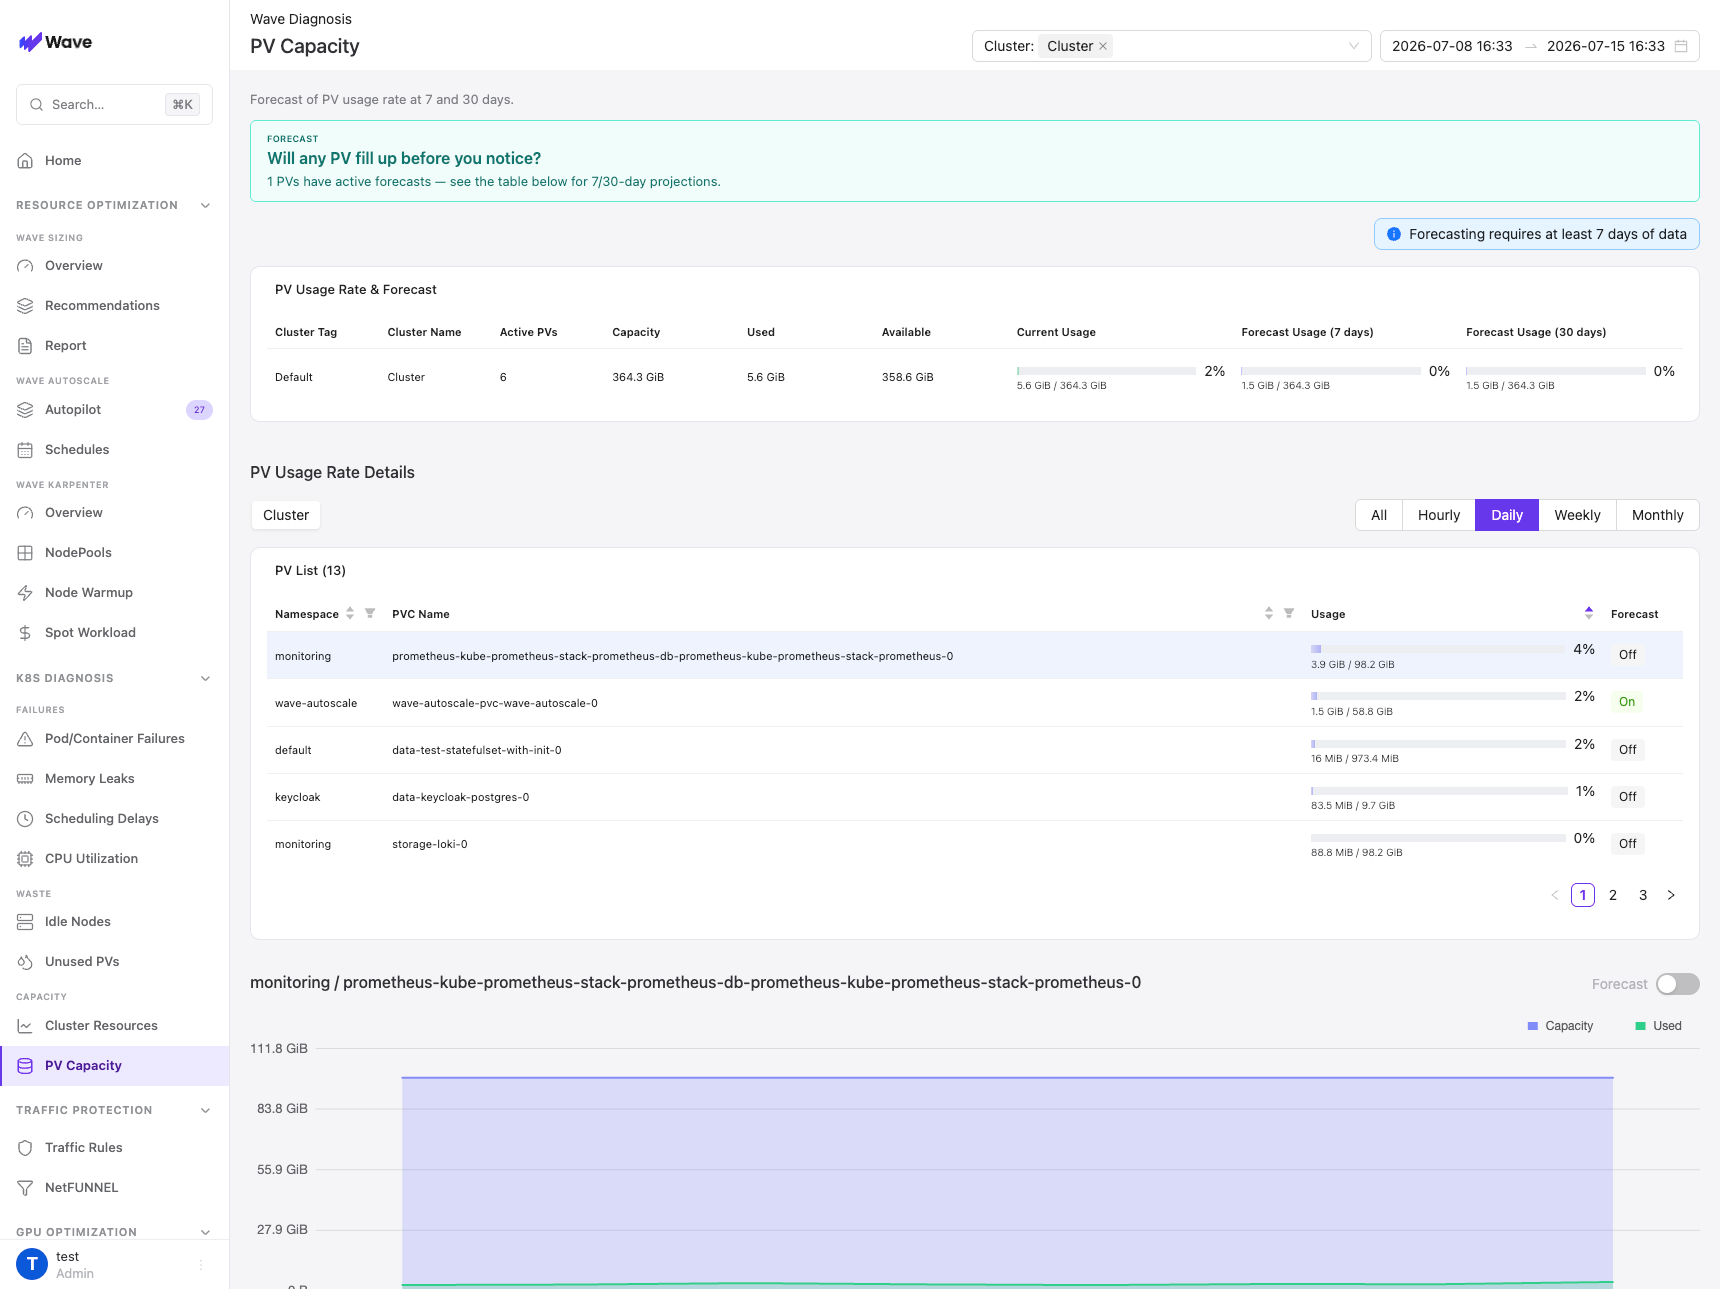Toggle forecast for storage-loki-0
Viewport: 1720px width, 1289px height.
[1628, 844]
